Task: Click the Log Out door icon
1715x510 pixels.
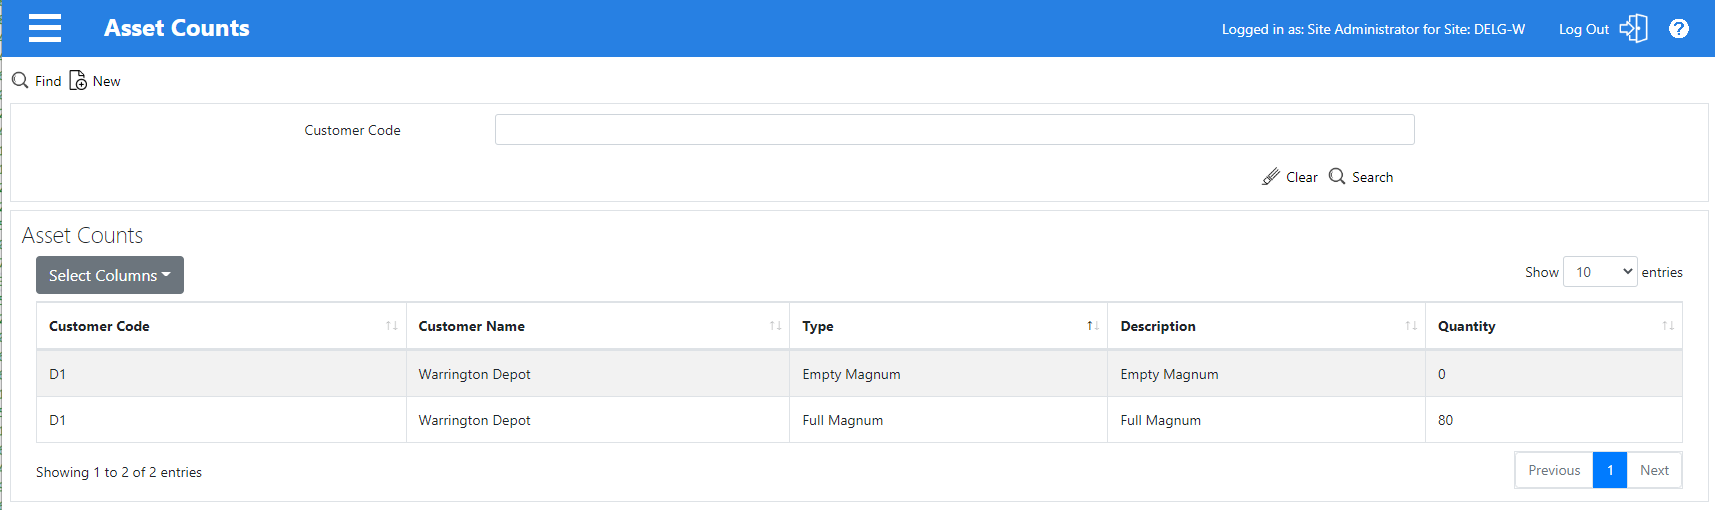Action: (x=1633, y=28)
